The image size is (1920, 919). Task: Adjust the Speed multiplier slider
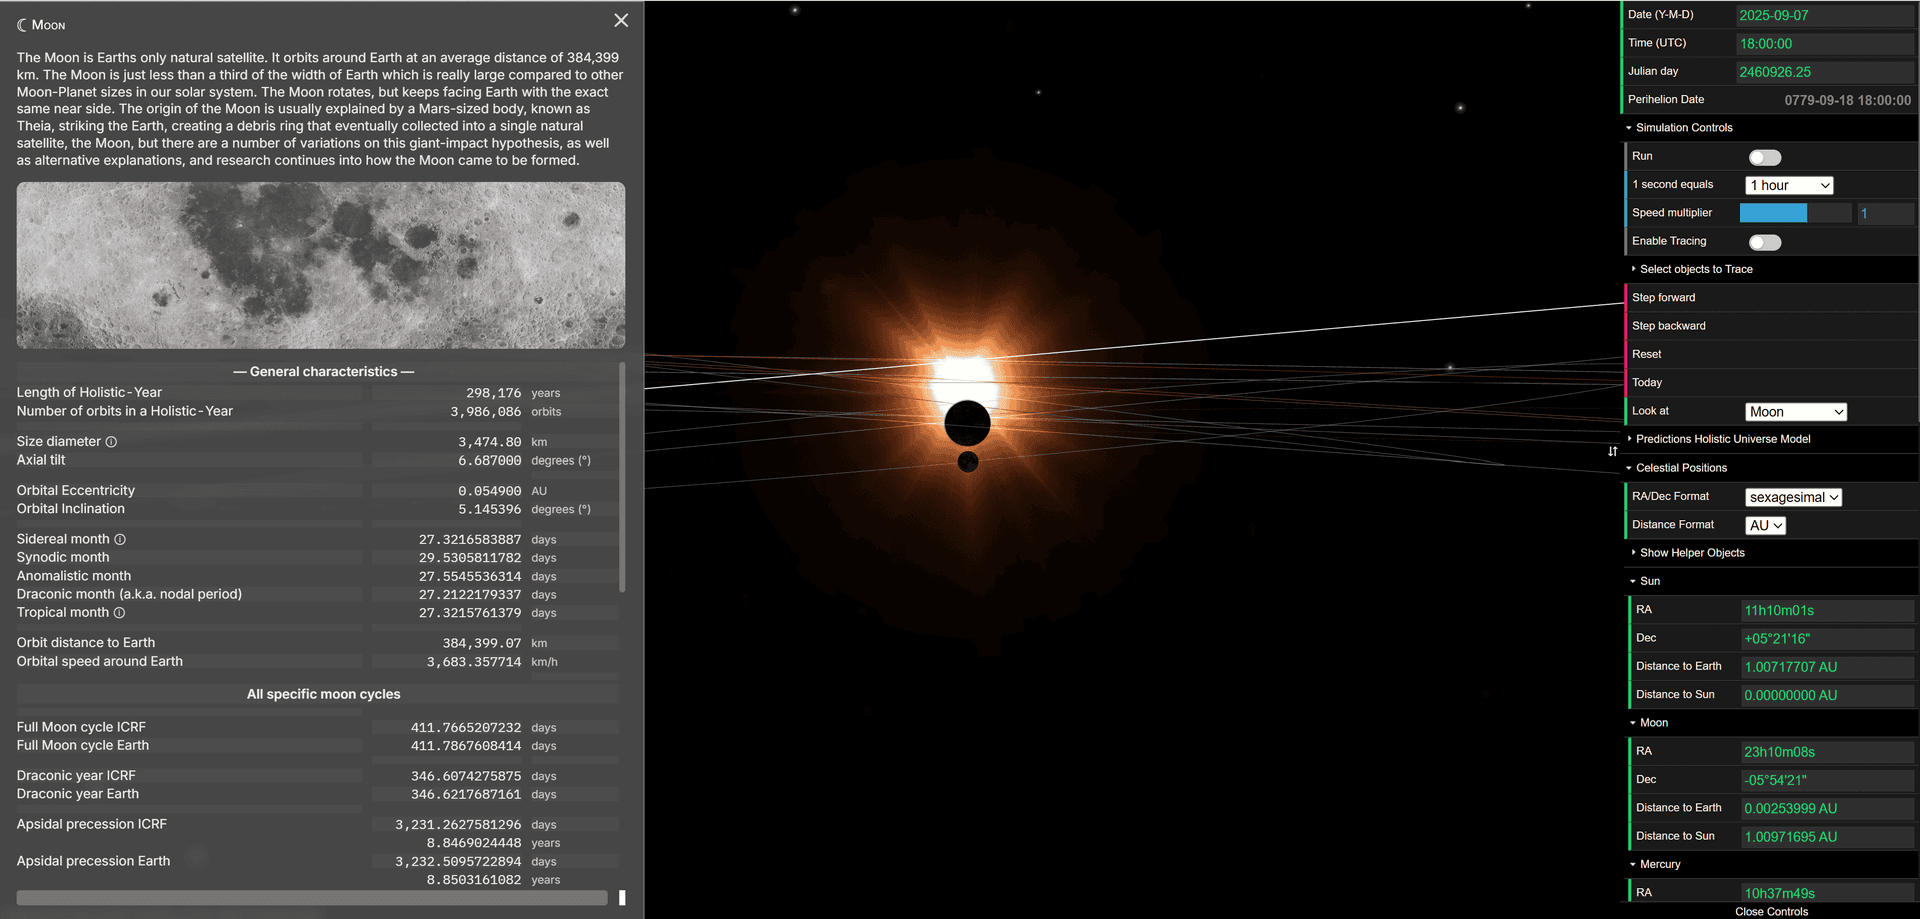click(x=1795, y=213)
